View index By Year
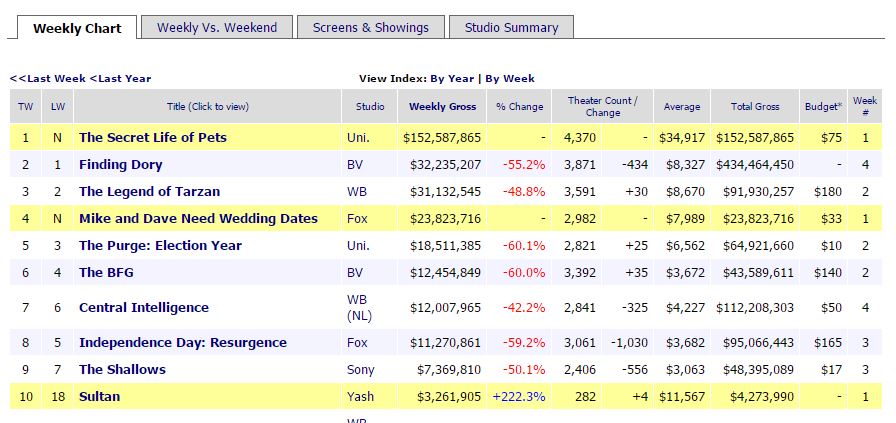896x423 pixels. pyautogui.click(x=452, y=78)
